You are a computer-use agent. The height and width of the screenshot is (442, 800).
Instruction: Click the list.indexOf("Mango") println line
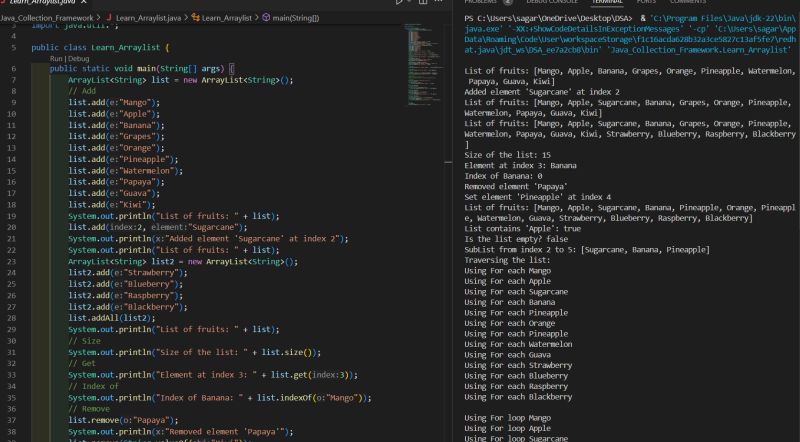click(220, 398)
